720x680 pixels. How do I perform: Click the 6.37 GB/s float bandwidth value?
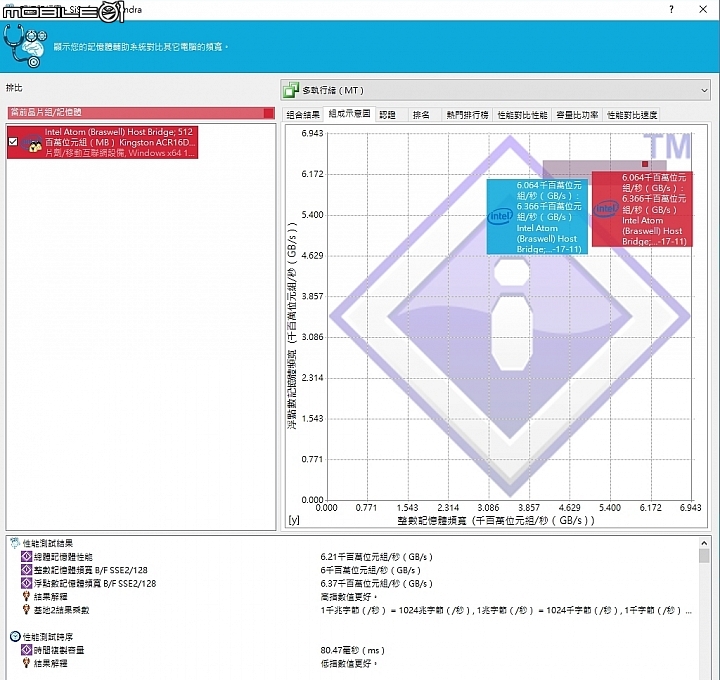(x=376, y=583)
